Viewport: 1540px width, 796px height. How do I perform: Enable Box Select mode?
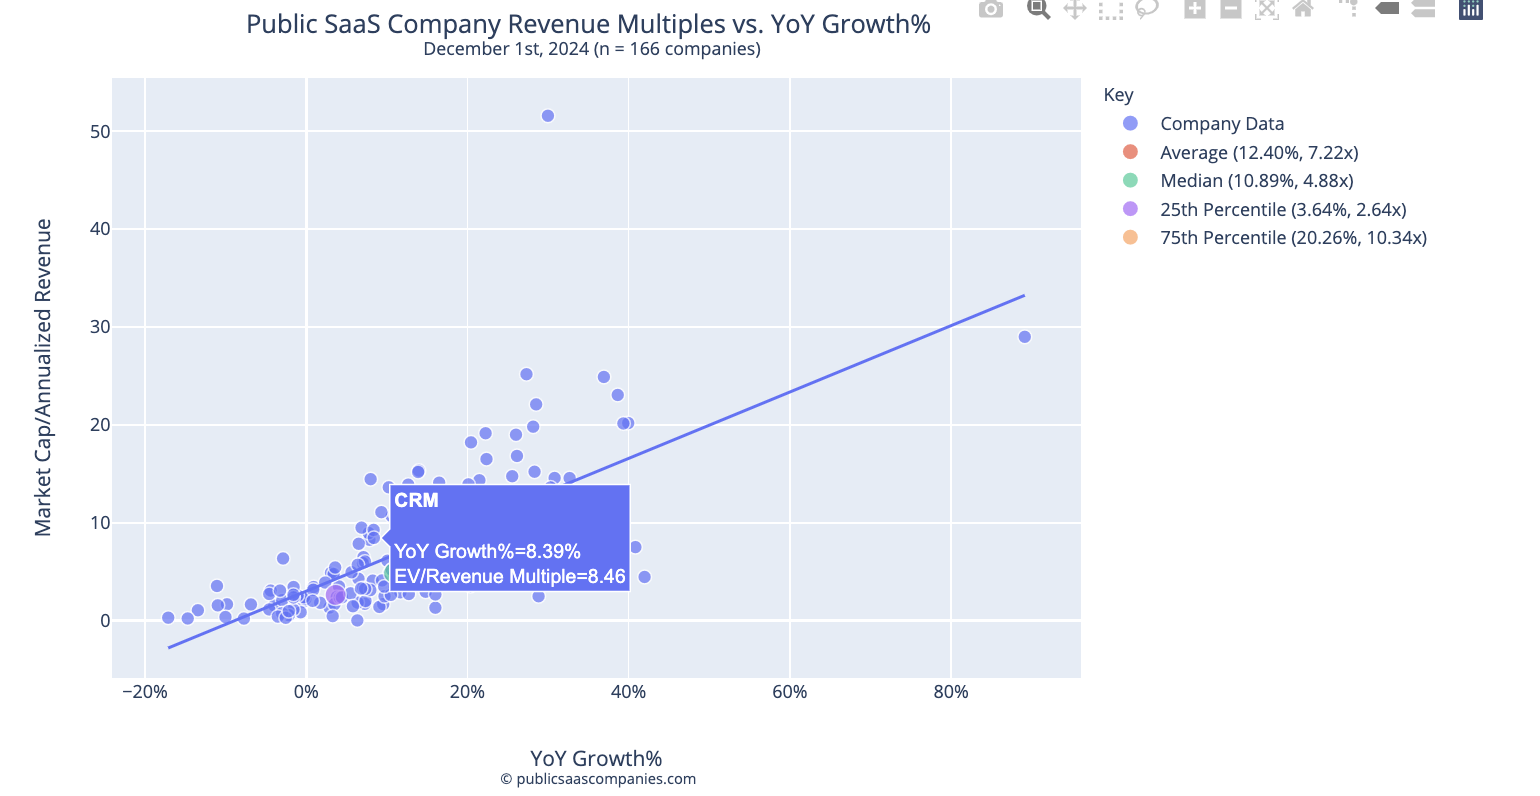coord(1110,10)
